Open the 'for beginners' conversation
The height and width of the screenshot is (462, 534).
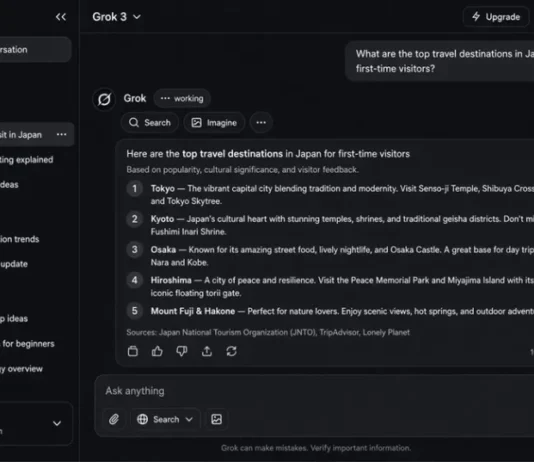[27, 344]
